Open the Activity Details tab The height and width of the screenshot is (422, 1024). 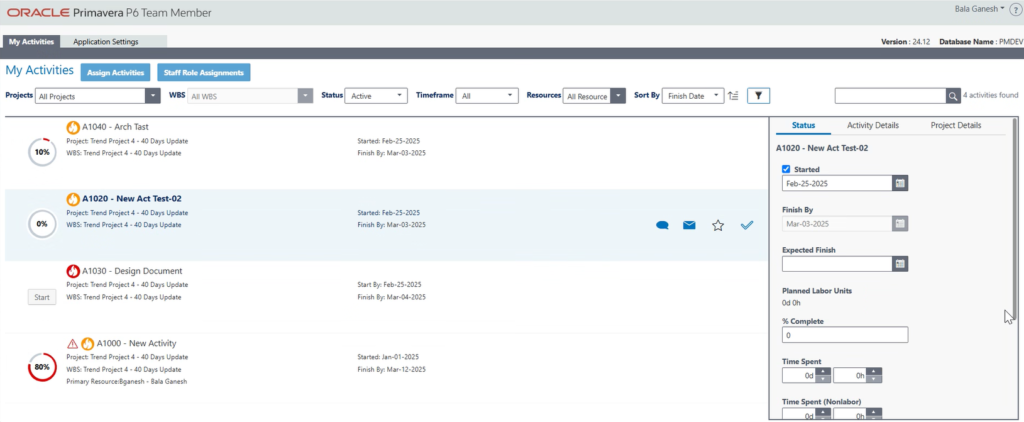click(x=873, y=125)
